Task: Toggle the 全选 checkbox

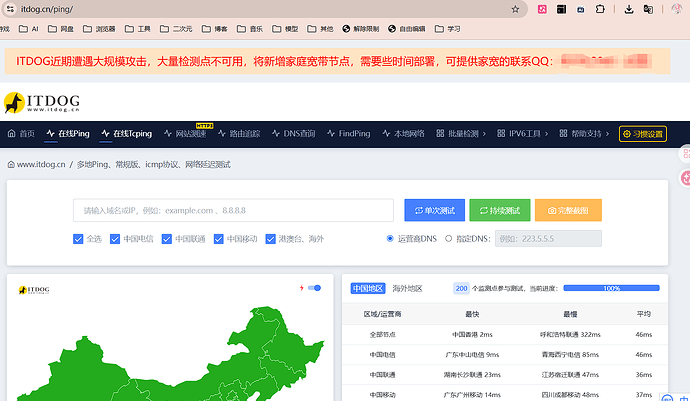Action: (78, 239)
